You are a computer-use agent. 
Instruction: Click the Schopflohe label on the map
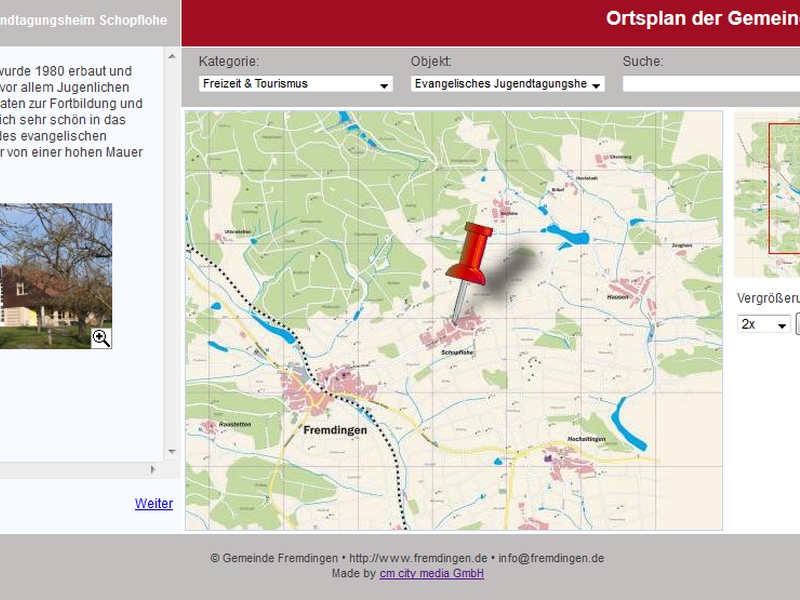pos(456,352)
